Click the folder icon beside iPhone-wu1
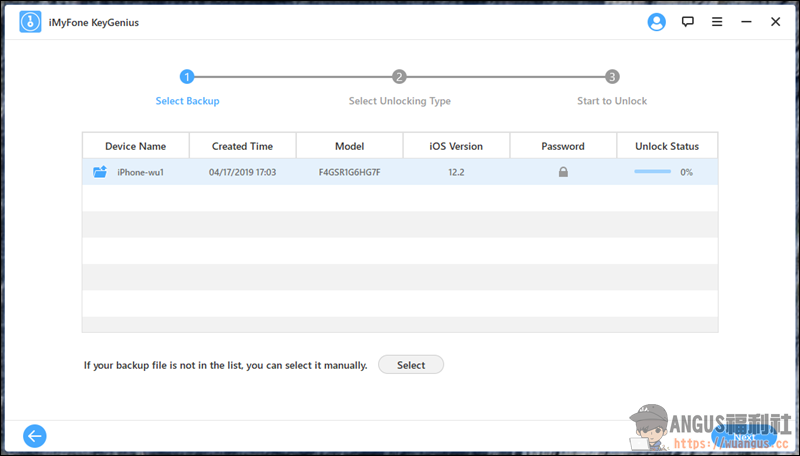This screenshot has width=800, height=456. 100,172
